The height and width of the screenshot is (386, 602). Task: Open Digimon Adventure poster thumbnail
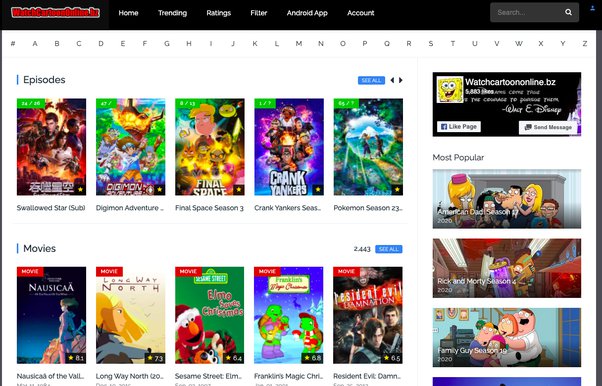coord(131,147)
